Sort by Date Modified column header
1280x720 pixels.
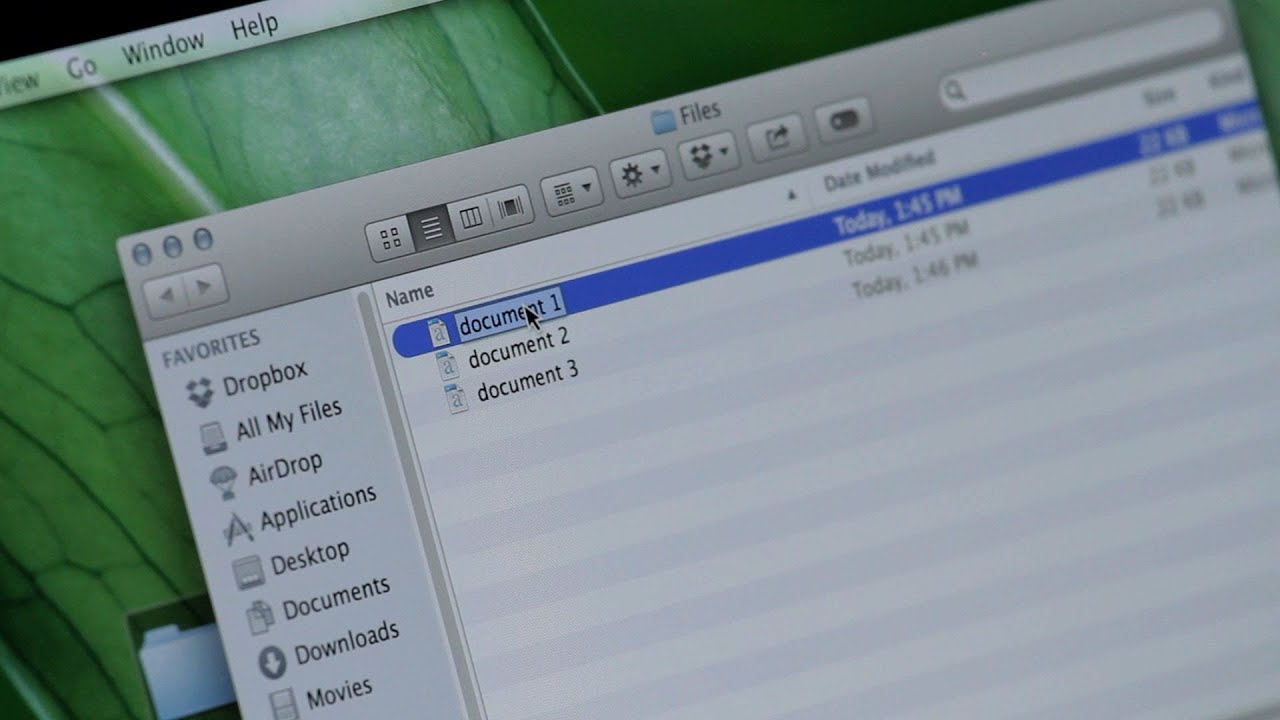[x=879, y=170]
